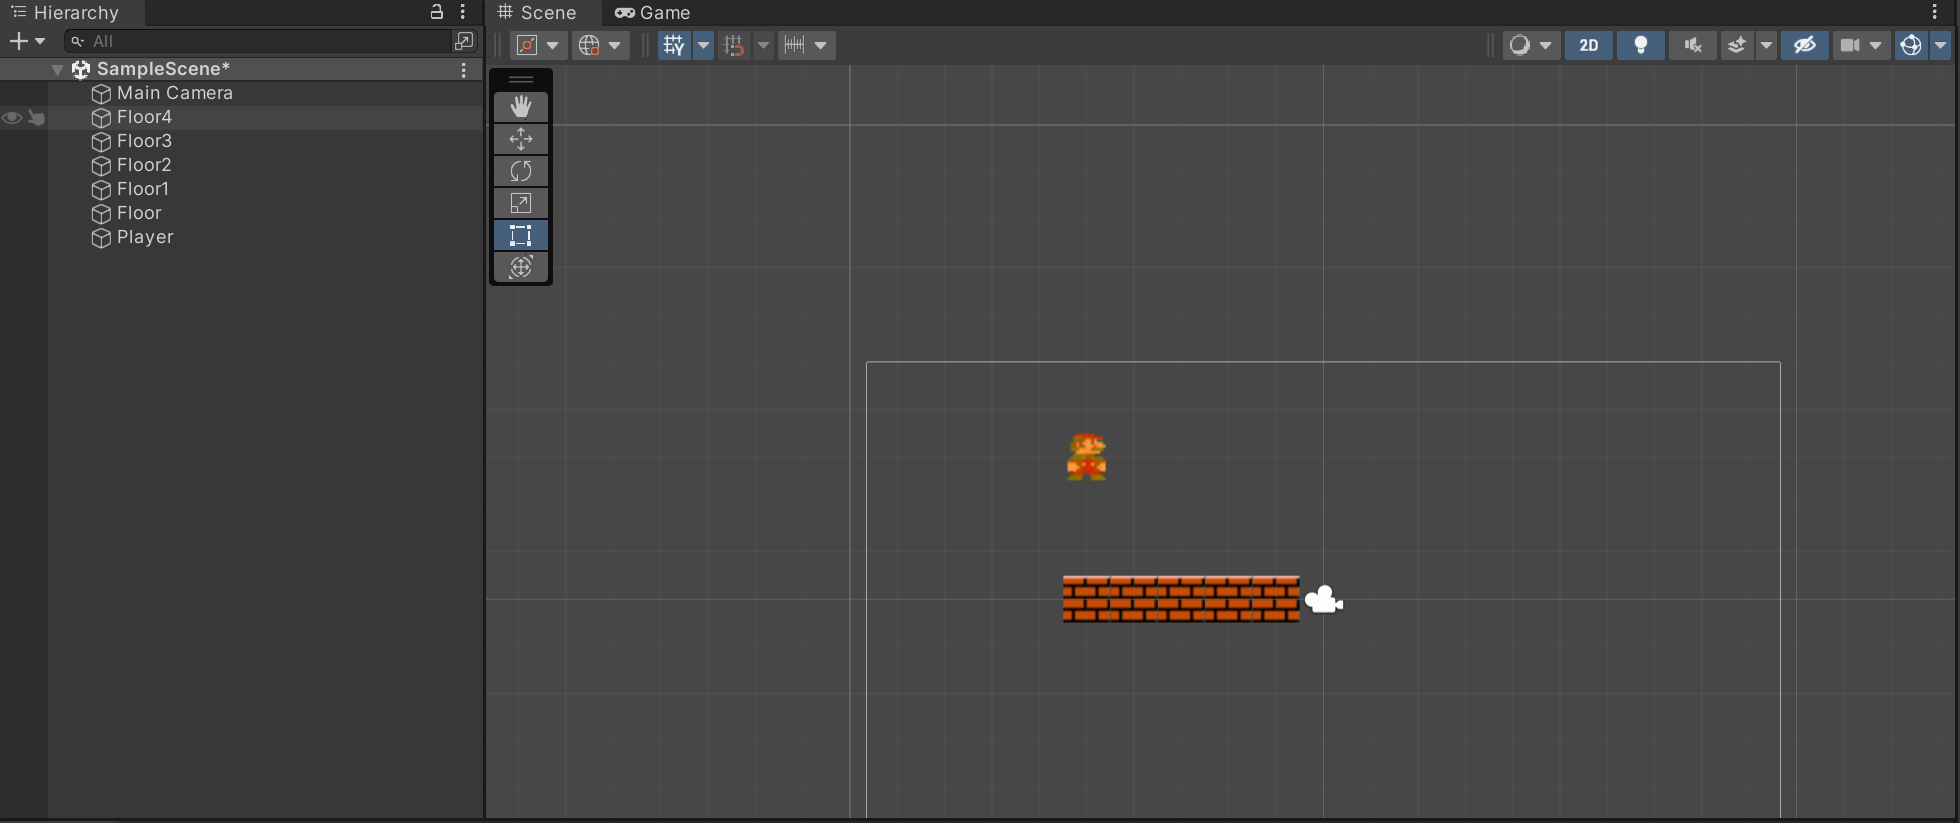This screenshot has width=1960, height=823.
Task: Open the snap increment dropdown arrow
Action: [821, 45]
